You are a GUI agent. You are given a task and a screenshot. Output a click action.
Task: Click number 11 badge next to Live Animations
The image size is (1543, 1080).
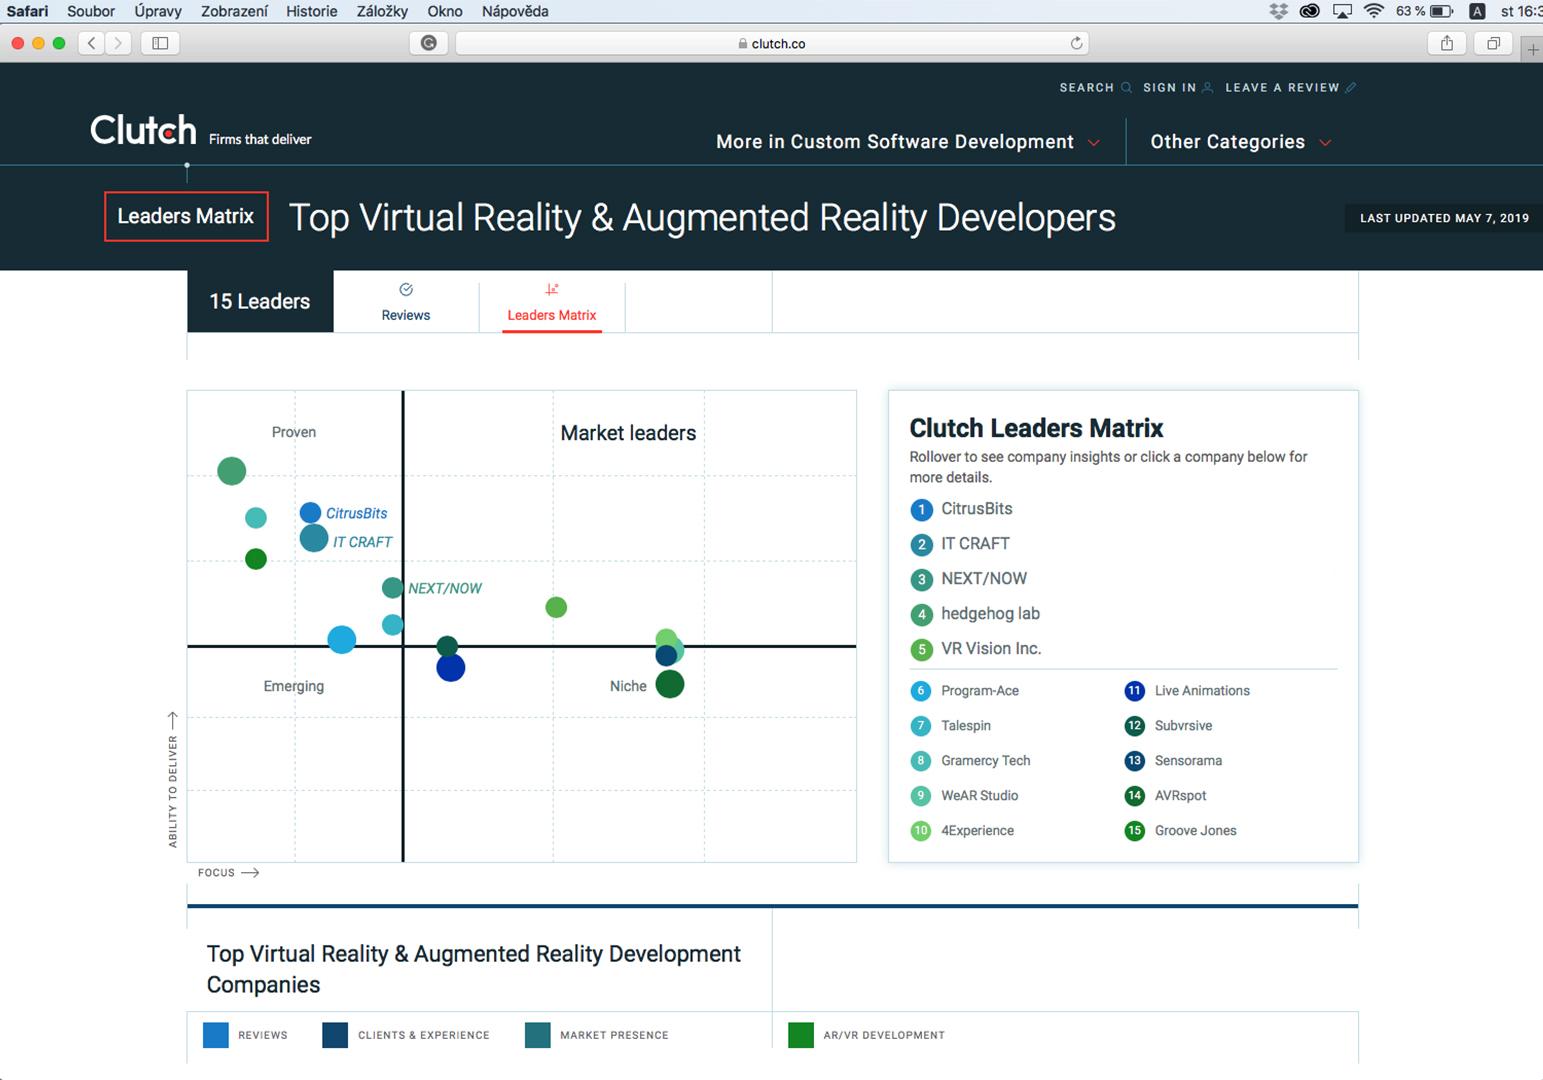pos(1134,691)
